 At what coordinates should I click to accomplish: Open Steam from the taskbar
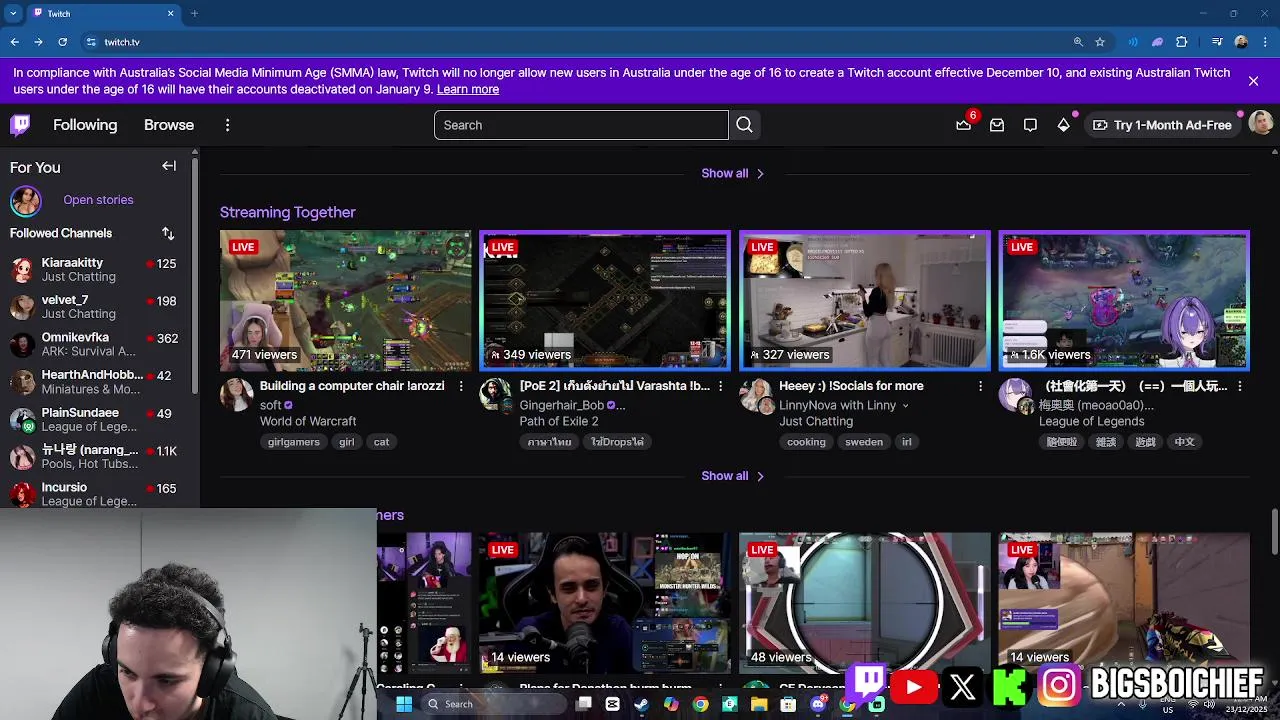coord(642,704)
